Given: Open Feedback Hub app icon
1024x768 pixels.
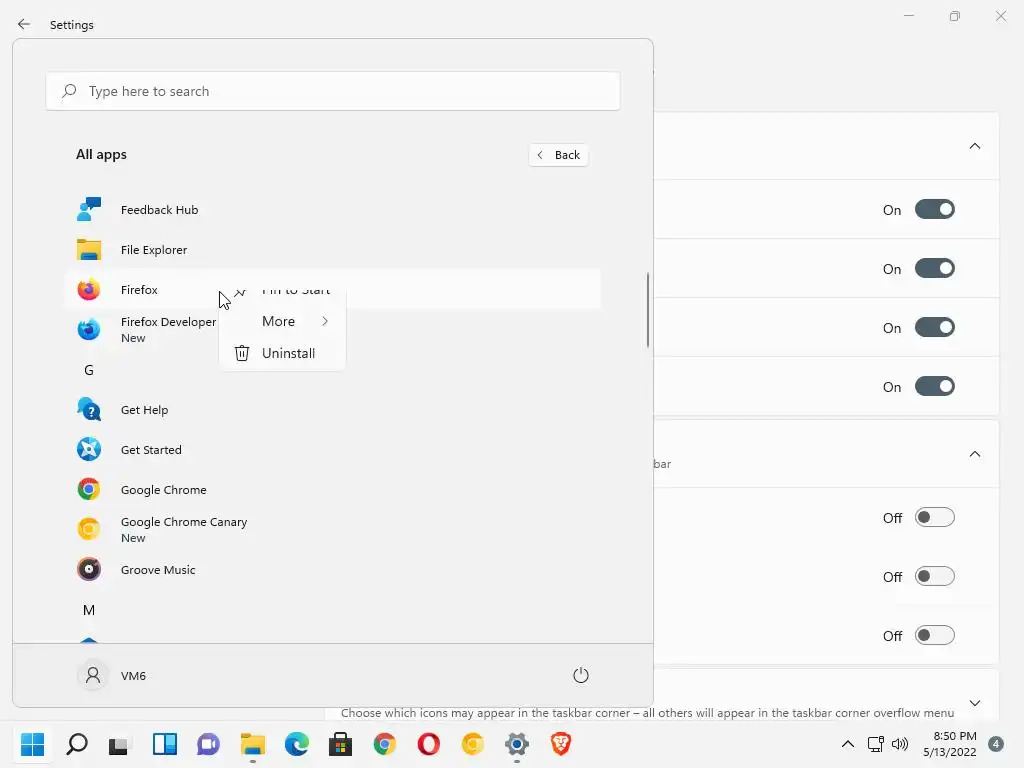Looking at the screenshot, I should click(x=89, y=210).
